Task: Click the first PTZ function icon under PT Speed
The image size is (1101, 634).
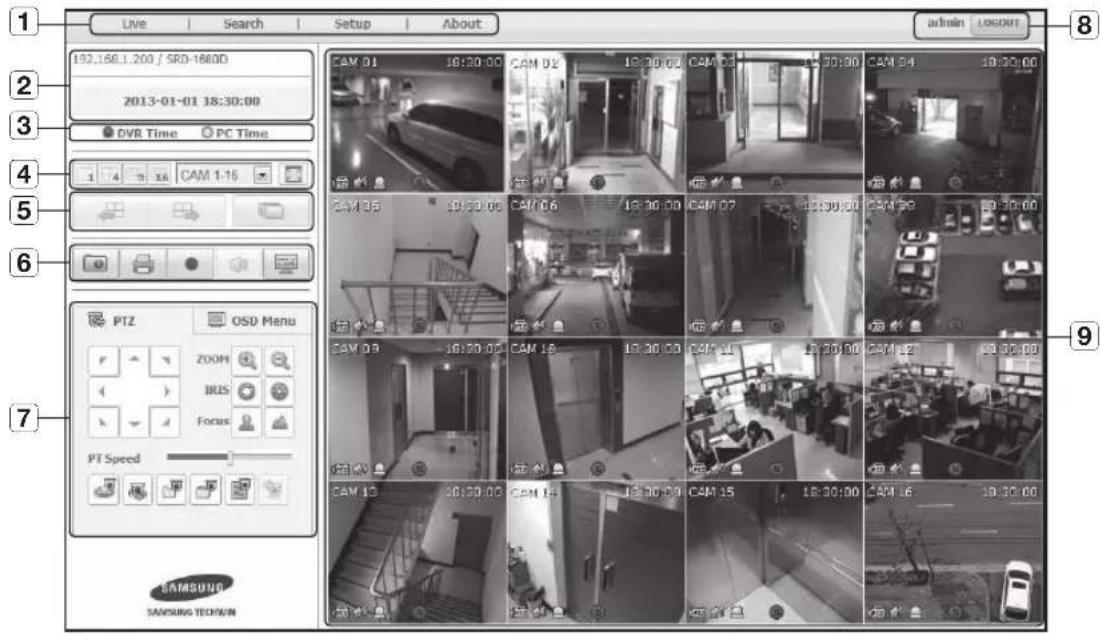Action: click(104, 489)
